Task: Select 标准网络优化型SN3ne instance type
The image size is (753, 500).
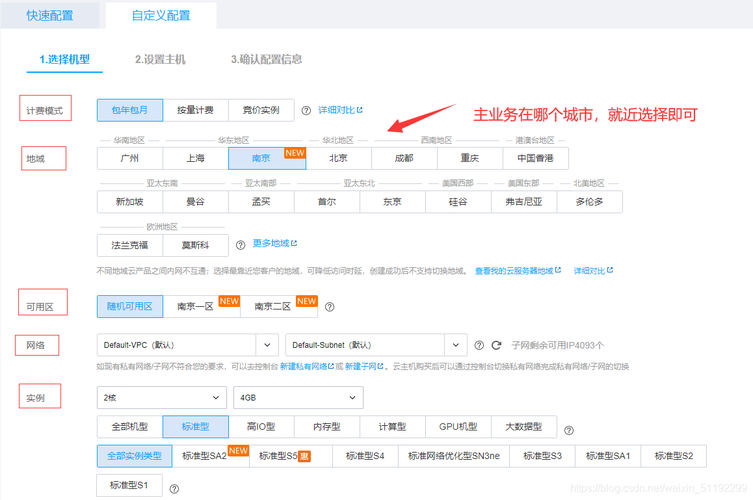Action: (x=454, y=456)
